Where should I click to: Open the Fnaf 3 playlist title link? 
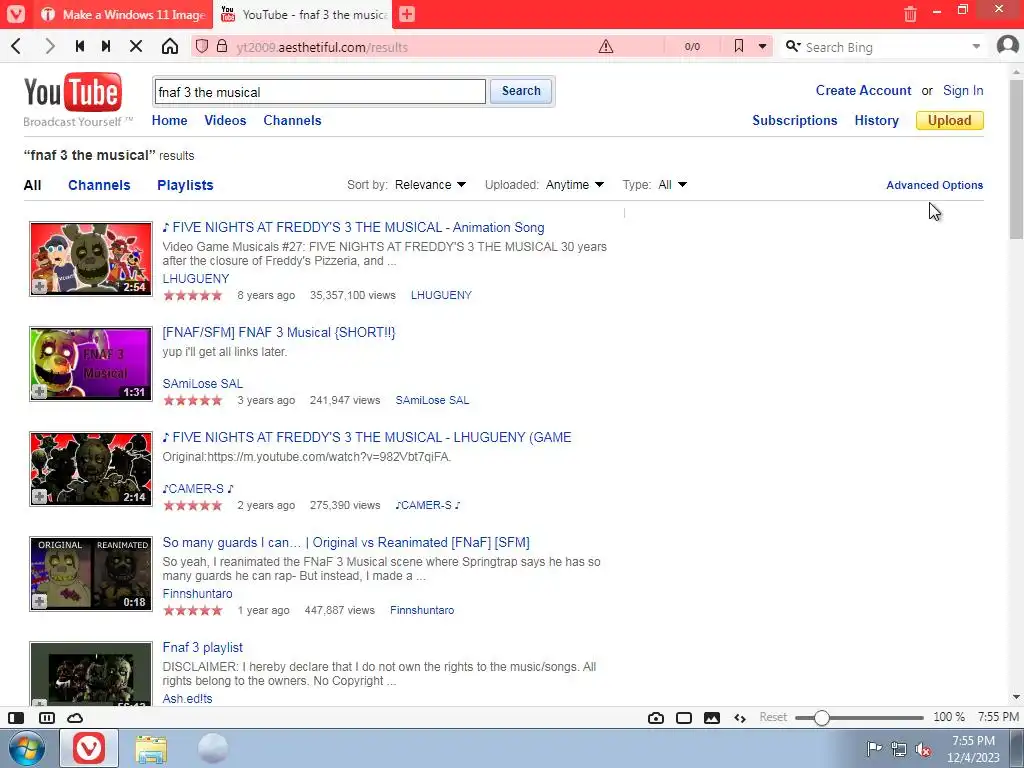pos(202,647)
